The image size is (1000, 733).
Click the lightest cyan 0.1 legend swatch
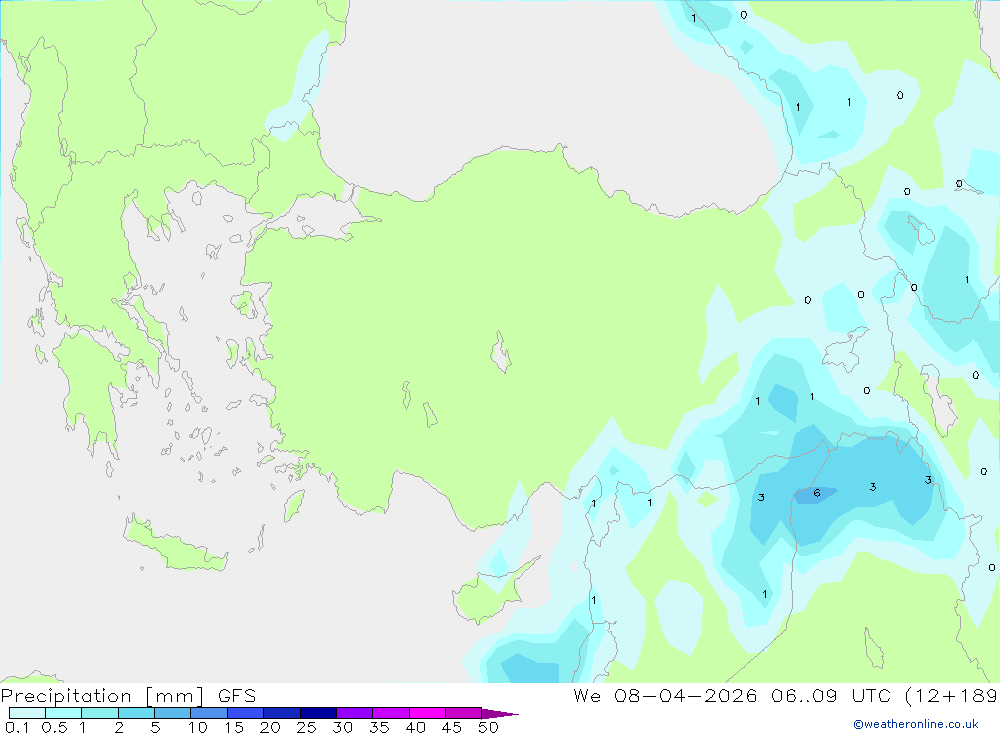click(27, 713)
